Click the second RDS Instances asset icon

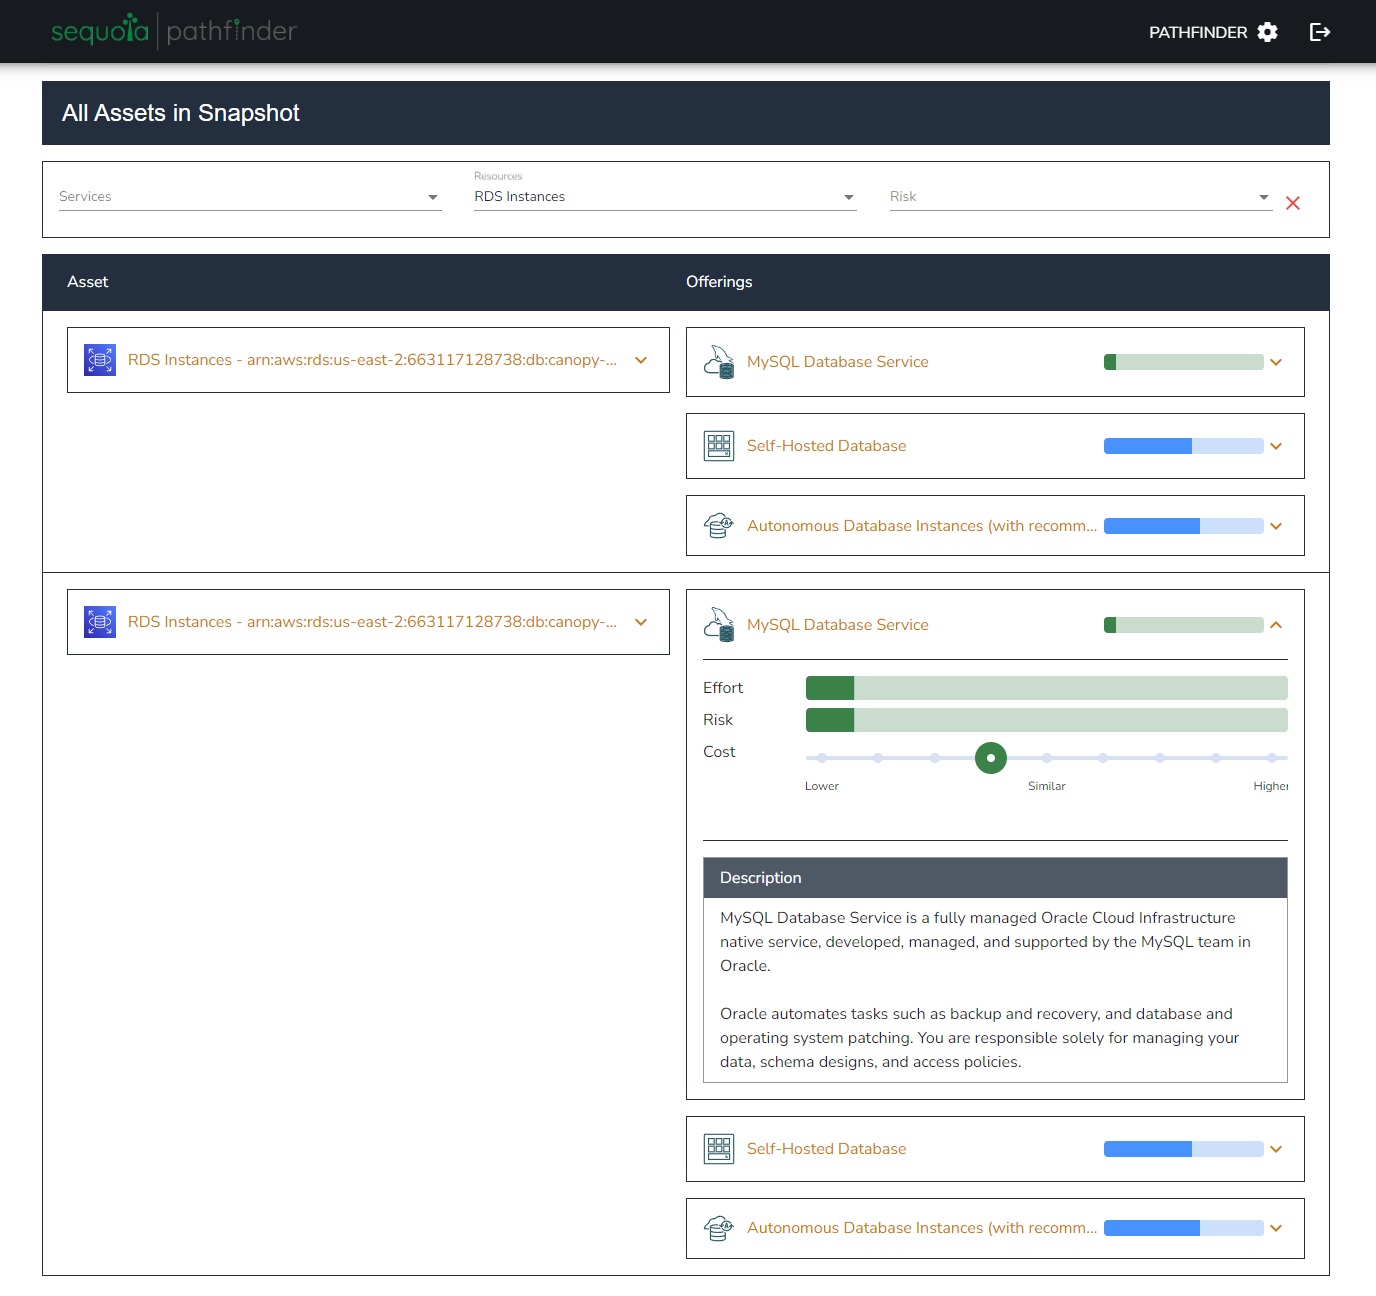pyautogui.click(x=100, y=622)
